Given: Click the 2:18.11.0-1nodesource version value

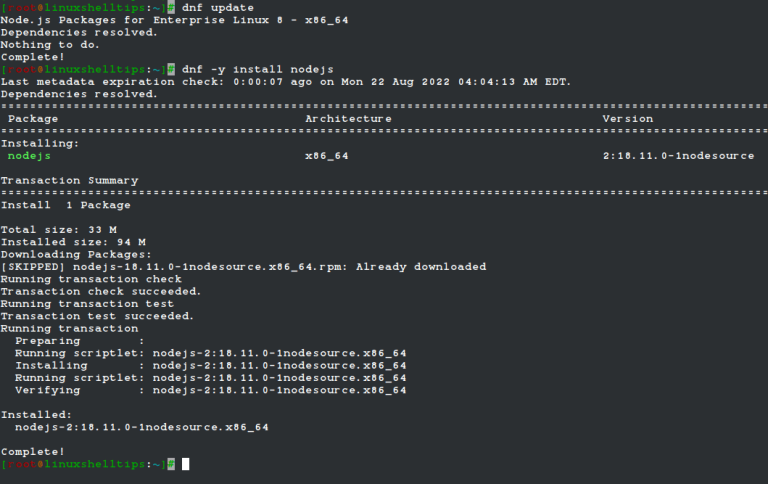Looking at the screenshot, I should pos(678,156).
